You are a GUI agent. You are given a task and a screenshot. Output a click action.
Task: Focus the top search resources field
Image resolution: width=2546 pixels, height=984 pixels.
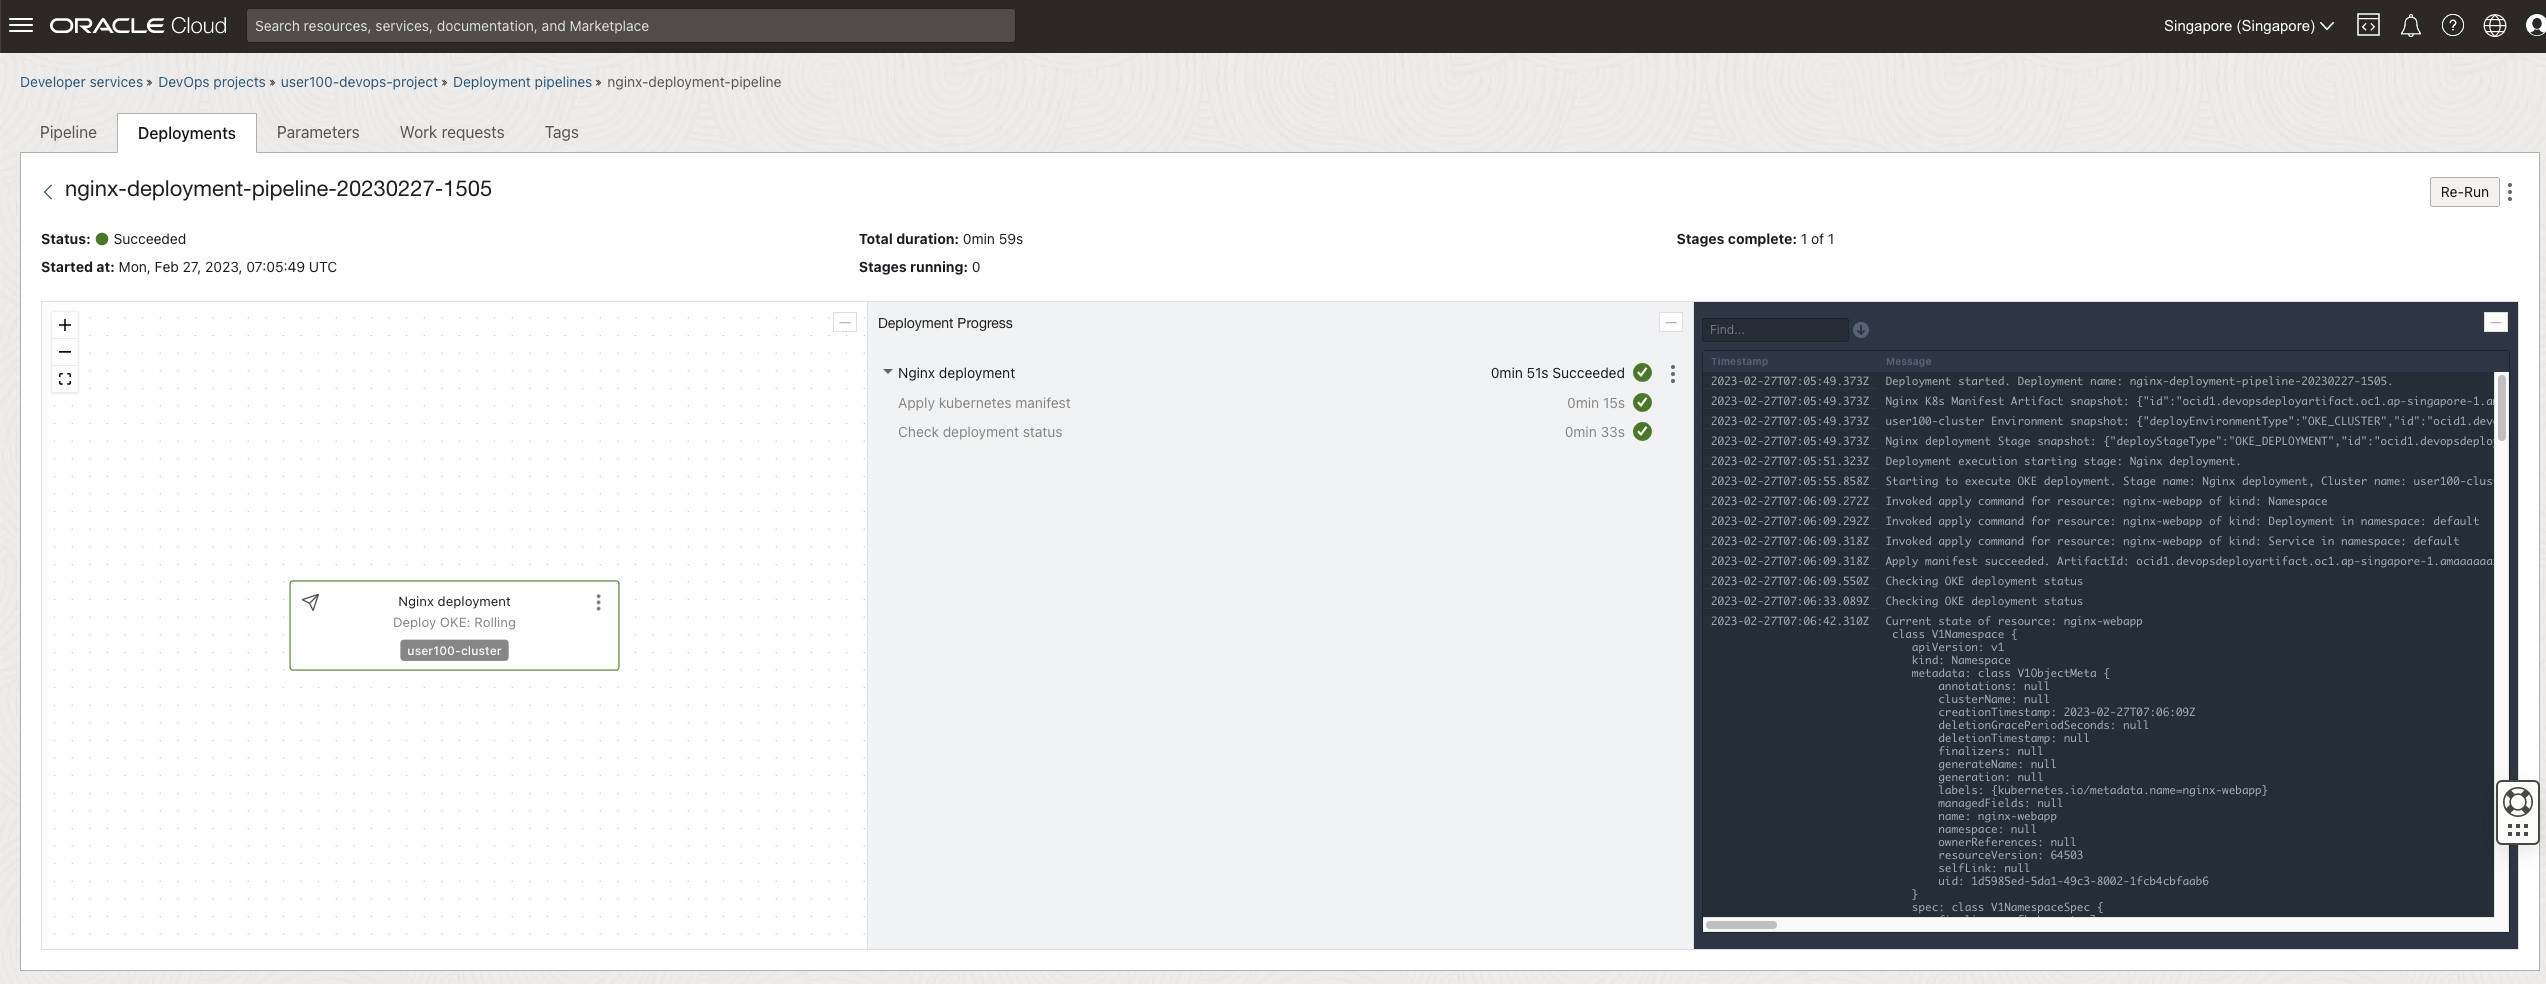click(x=631, y=26)
